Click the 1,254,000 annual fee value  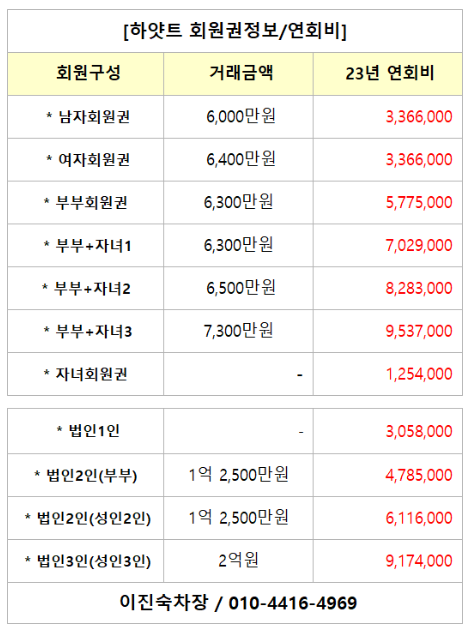click(x=419, y=374)
